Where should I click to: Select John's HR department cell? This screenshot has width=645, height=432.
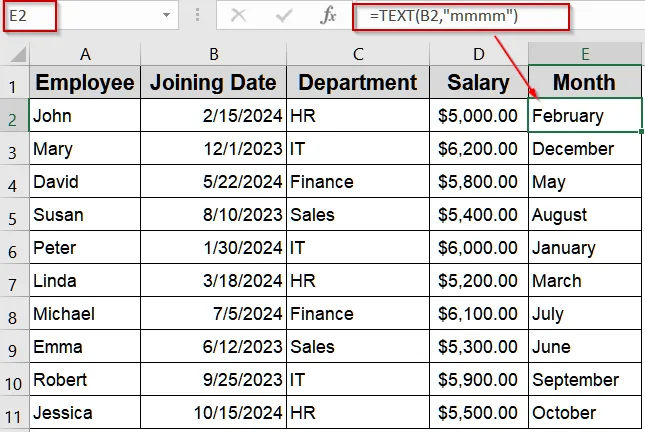pos(358,116)
